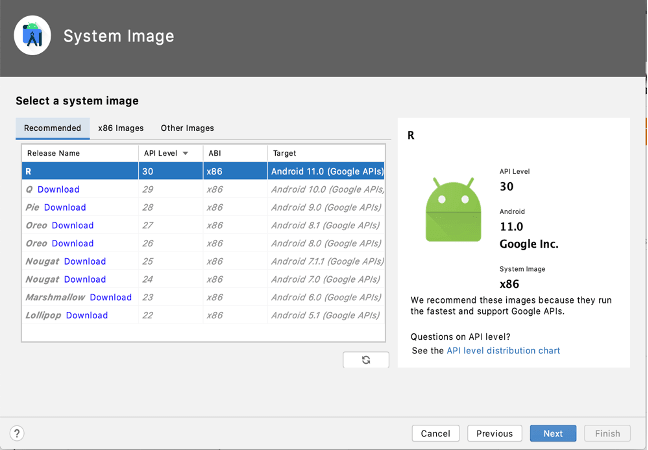Switch to the x86 Images tab
The width and height of the screenshot is (648, 450).
(120, 128)
